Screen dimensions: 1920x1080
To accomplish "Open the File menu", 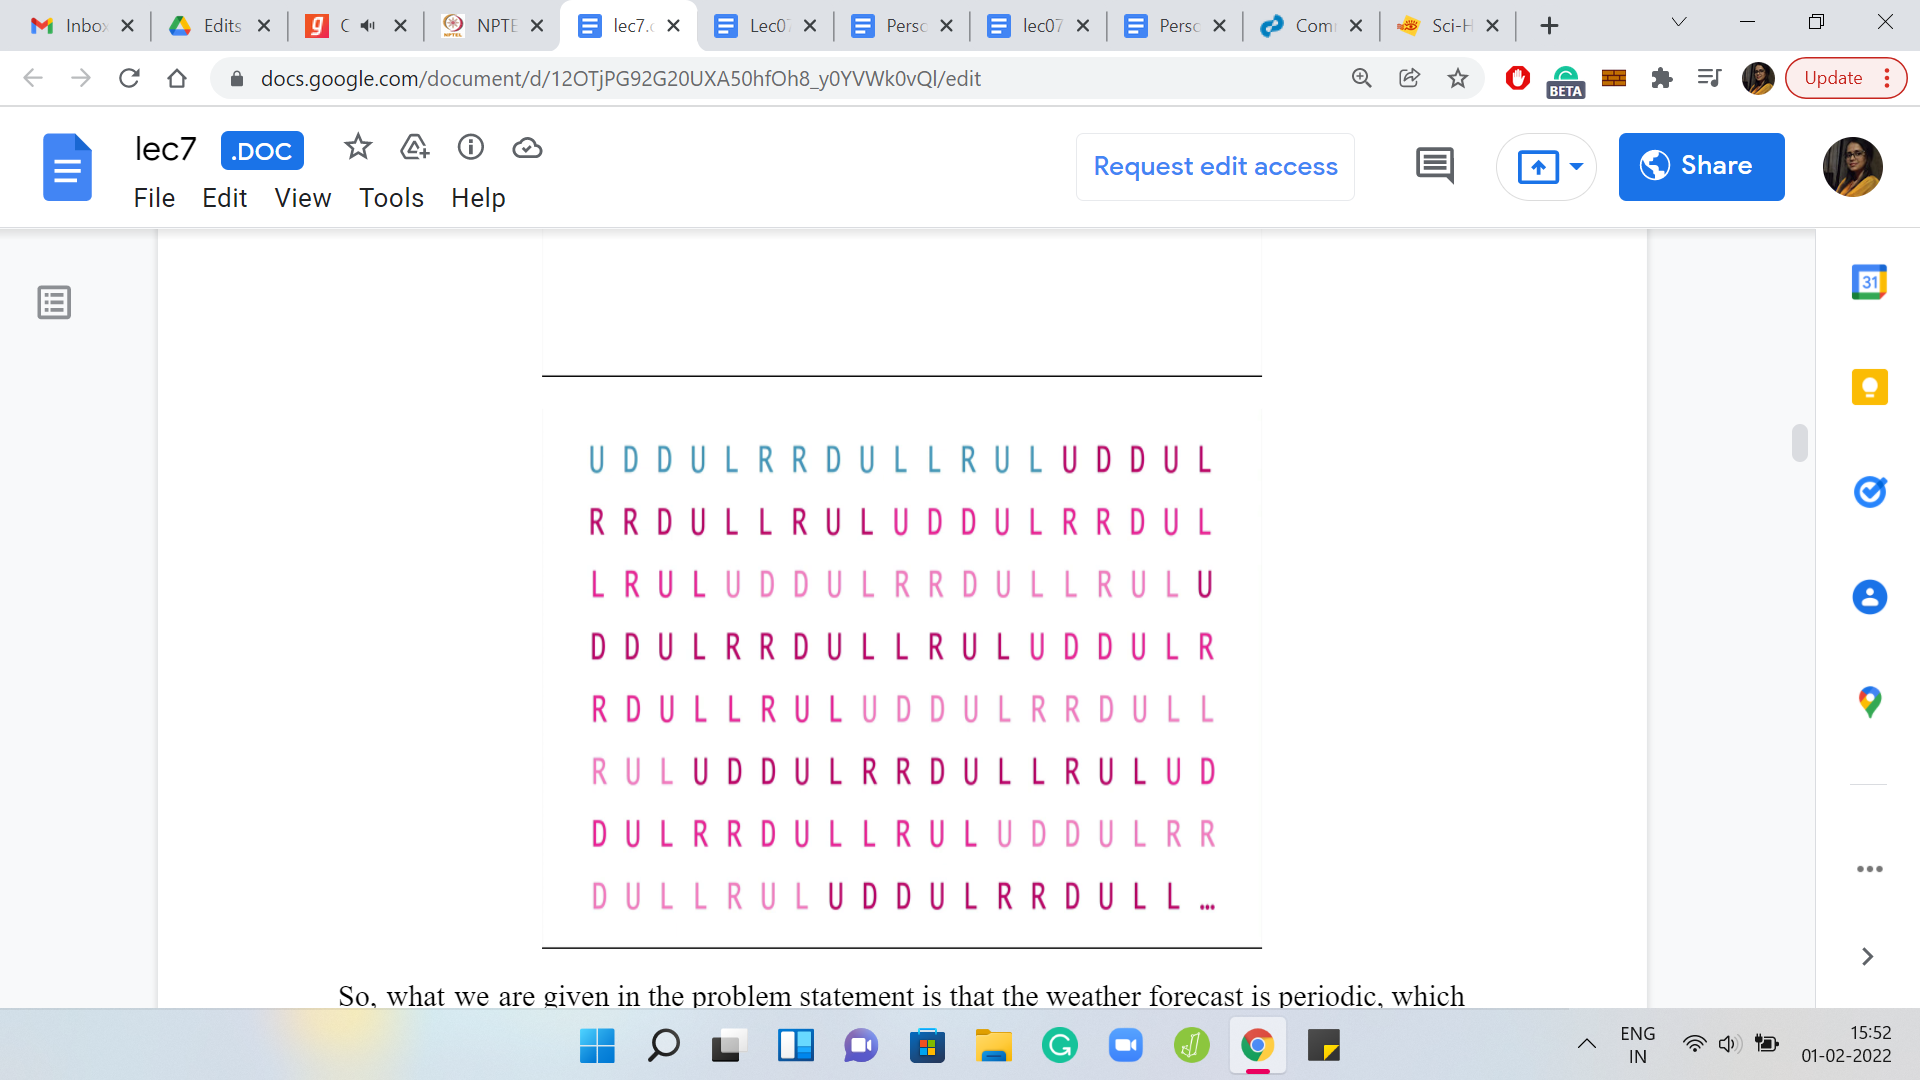I will pos(154,198).
